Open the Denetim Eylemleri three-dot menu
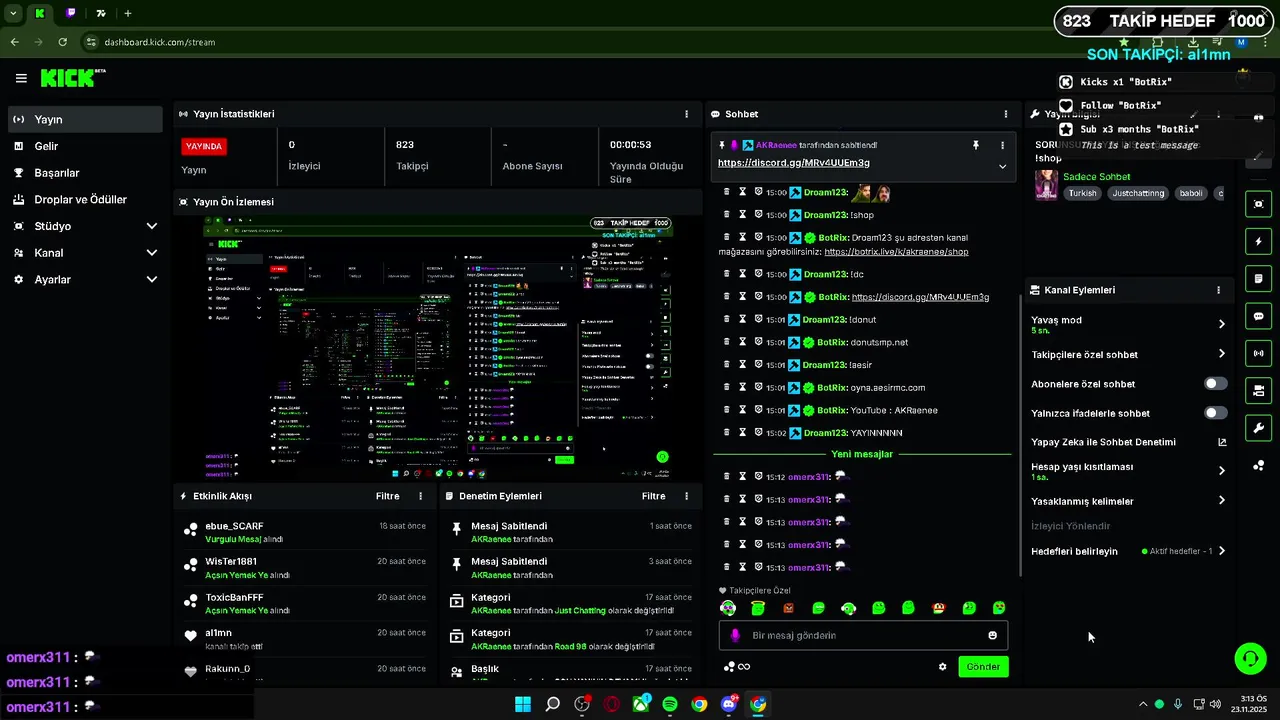The image size is (1280, 720). [686, 496]
